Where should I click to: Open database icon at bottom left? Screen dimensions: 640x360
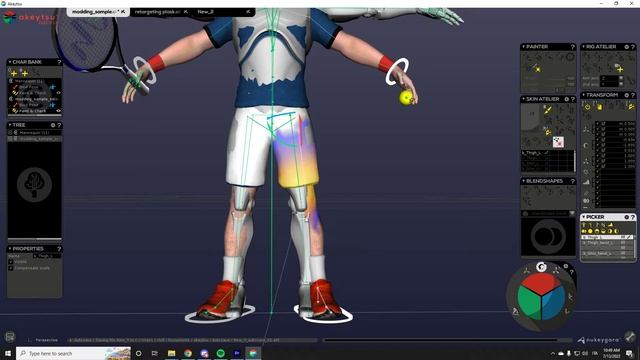pyautogui.click(x=10, y=337)
